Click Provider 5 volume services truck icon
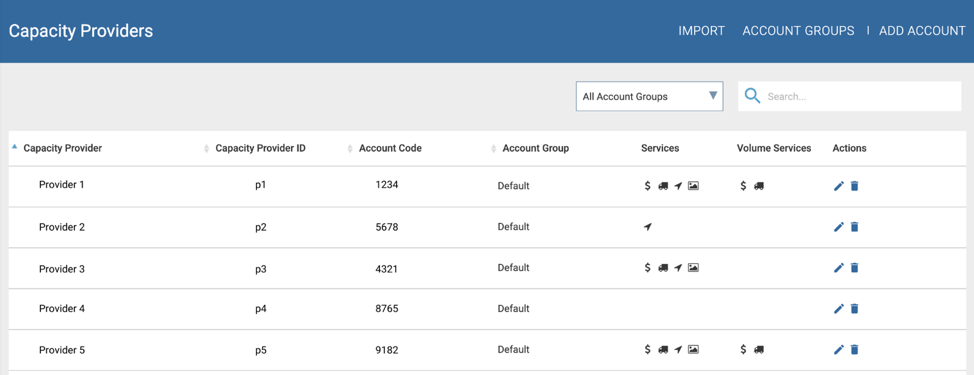 [758, 350]
